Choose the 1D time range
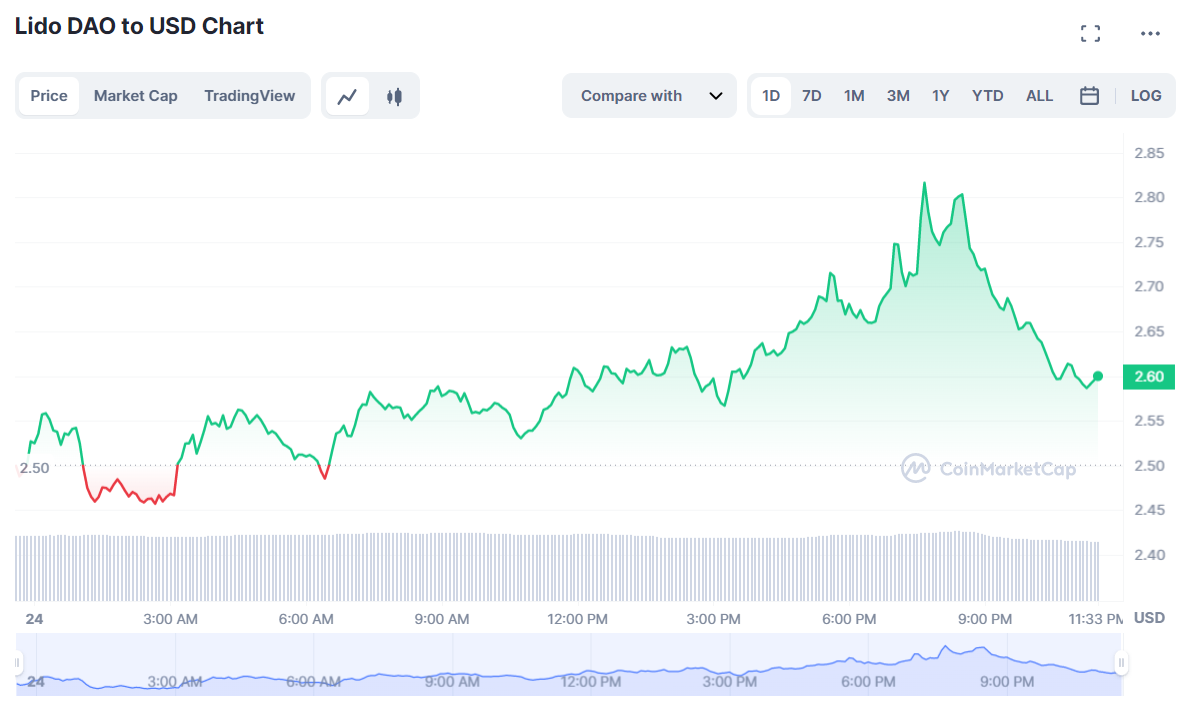The image size is (1190, 711). [x=771, y=96]
